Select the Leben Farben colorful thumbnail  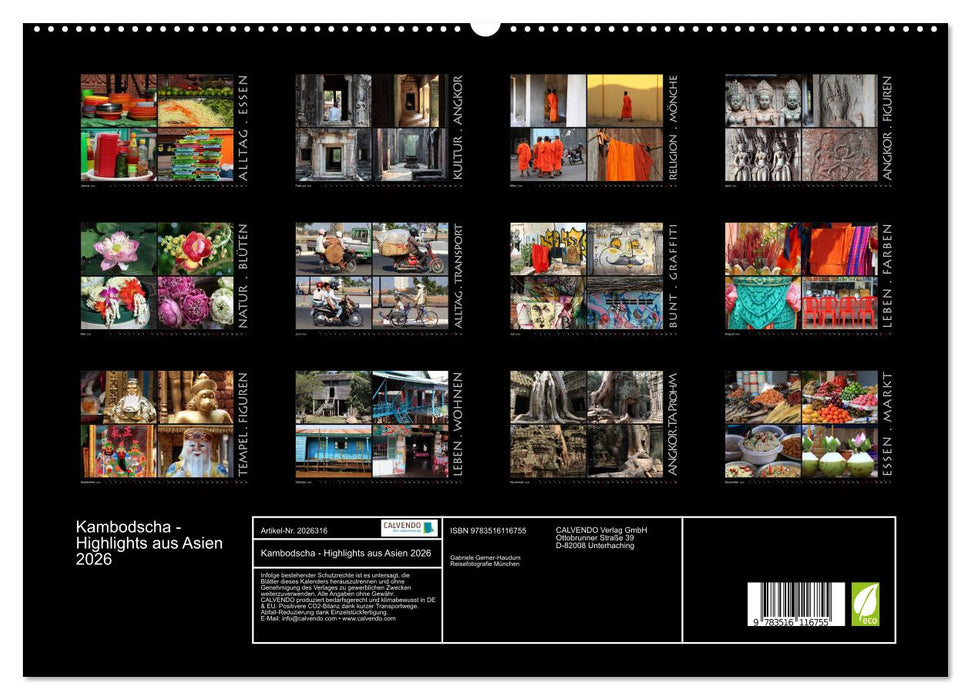[x=801, y=275]
